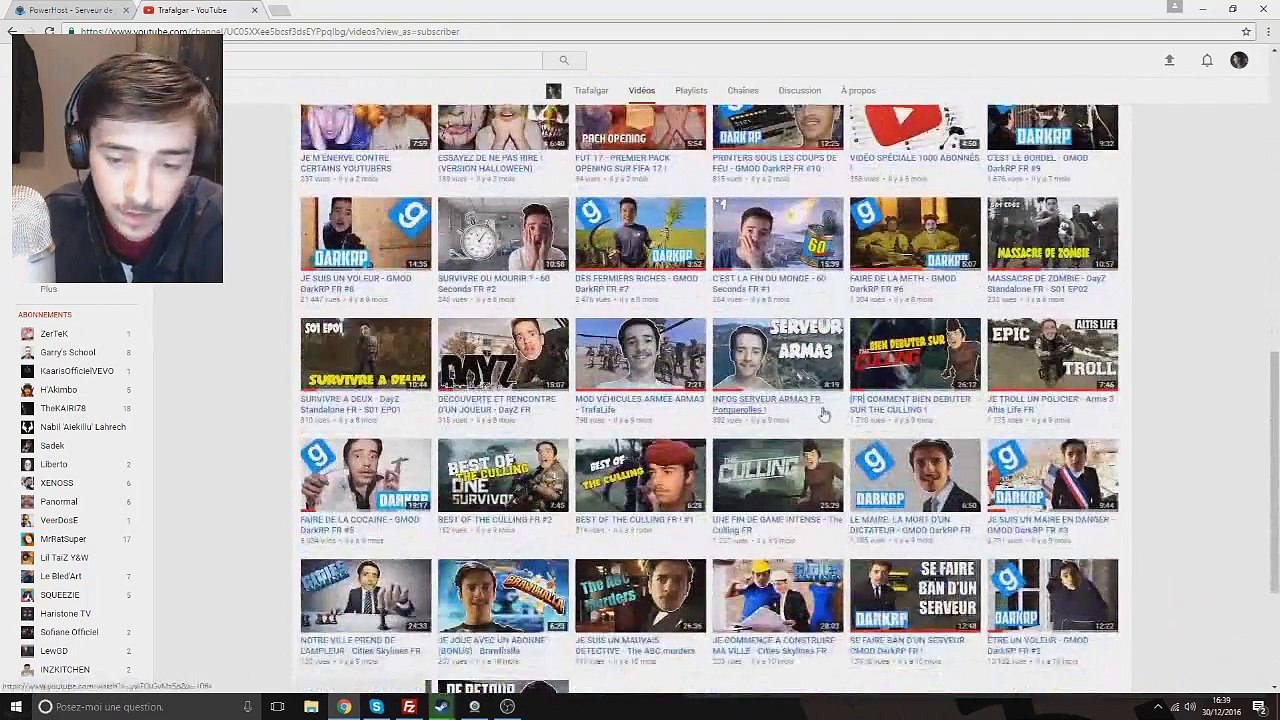Viewport: 1280px width, 720px height.
Task: Open the Vidéos channel tab
Action: click(642, 91)
